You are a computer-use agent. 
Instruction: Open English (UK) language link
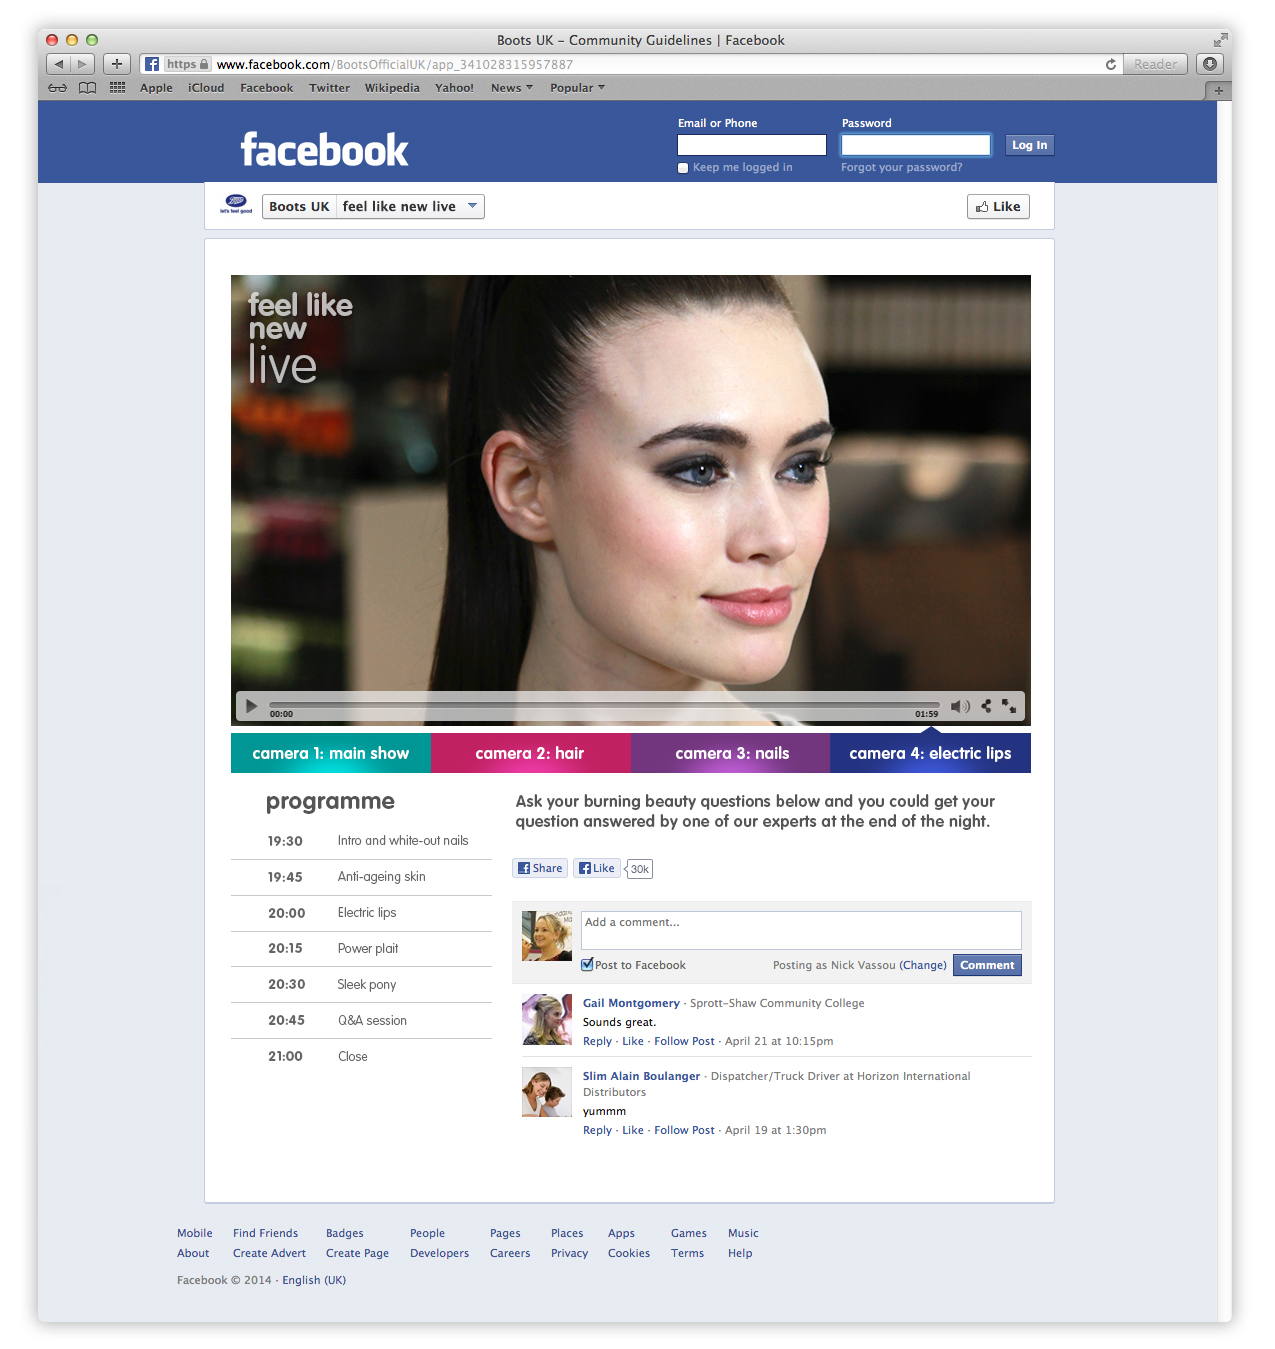314,1280
